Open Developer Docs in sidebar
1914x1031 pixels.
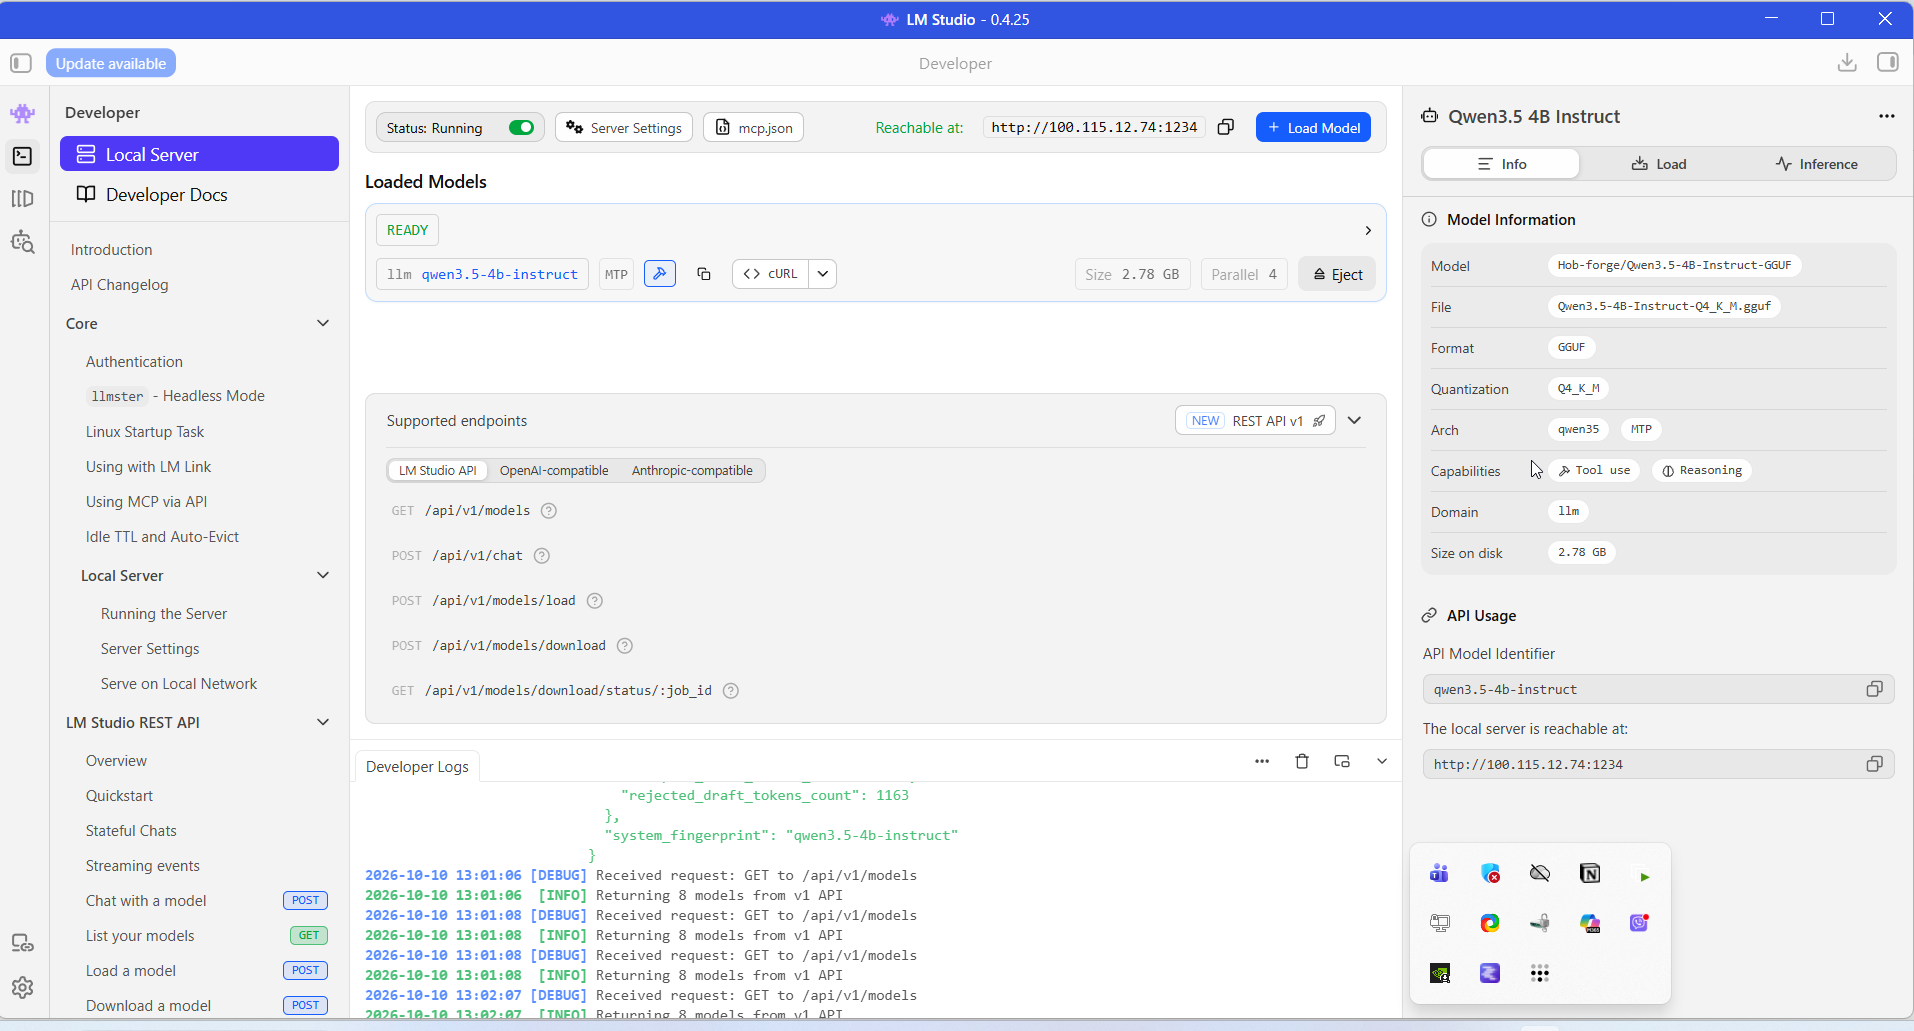199,195
